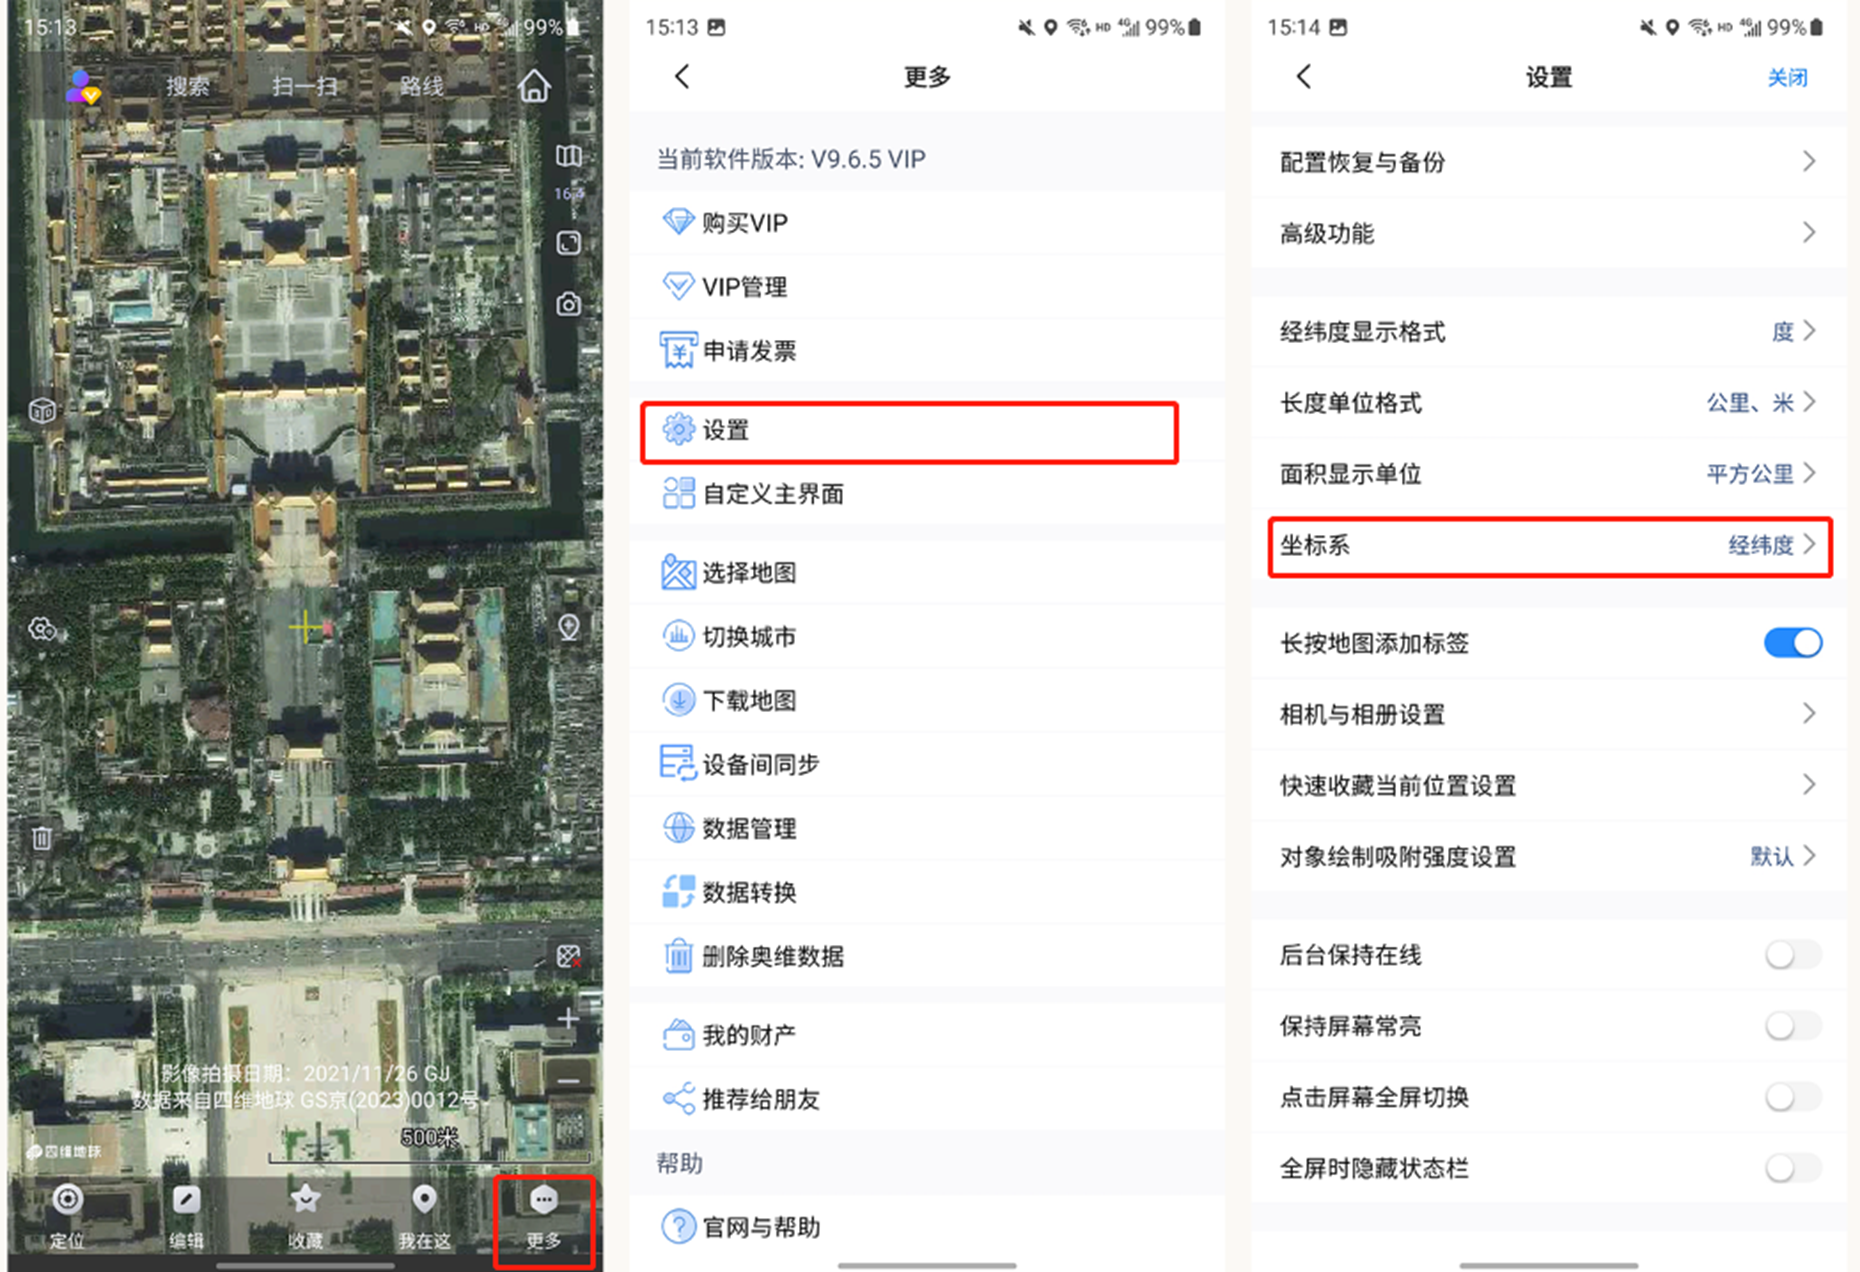The image size is (1860, 1272).
Task: Tap the home icon on map
Action: point(534,86)
